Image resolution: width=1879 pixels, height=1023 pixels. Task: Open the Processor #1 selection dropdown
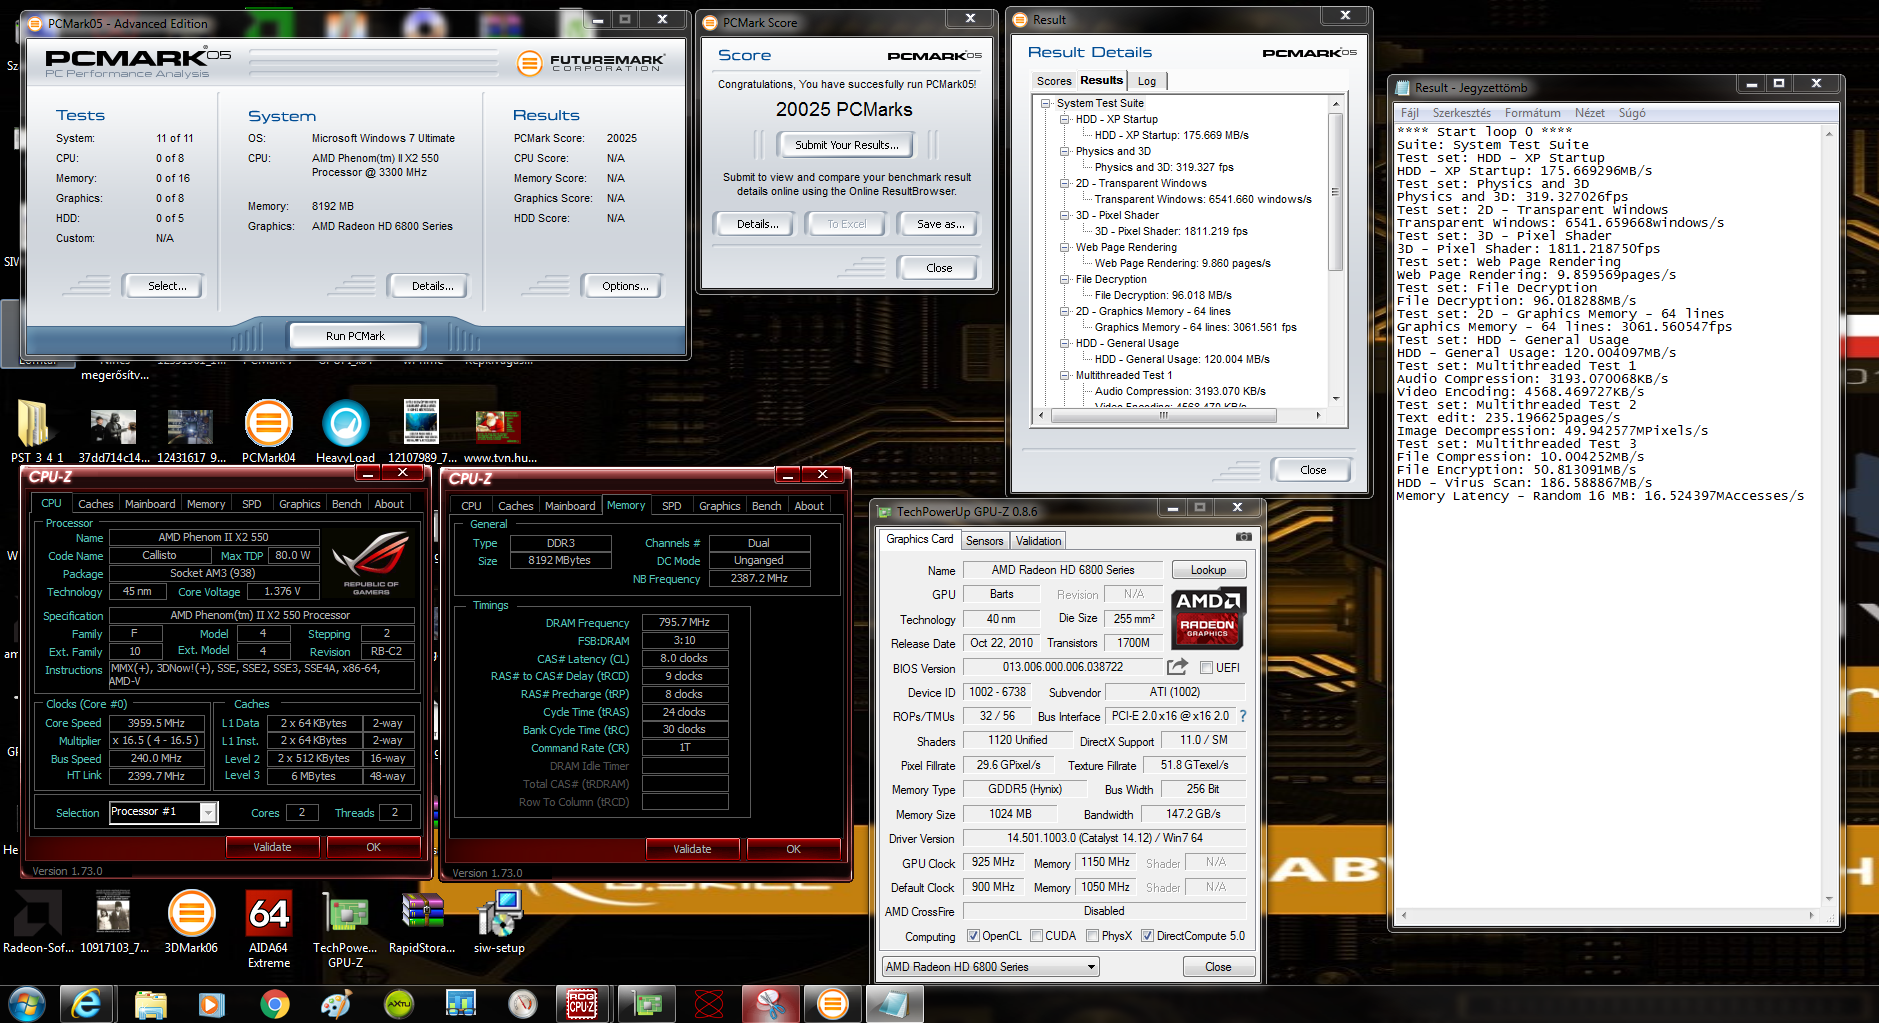pos(163,812)
